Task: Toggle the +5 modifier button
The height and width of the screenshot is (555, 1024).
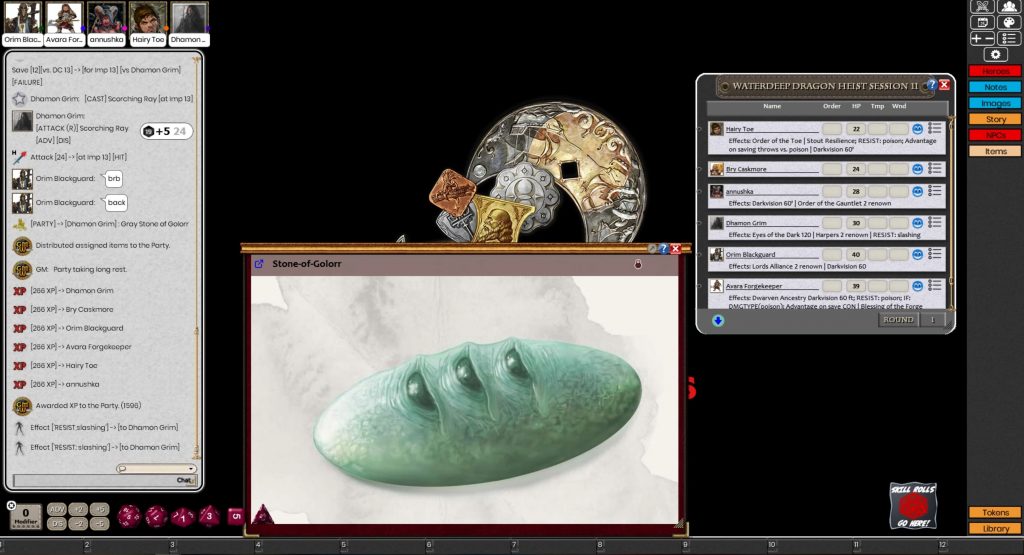Action: [x=100, y=509]
